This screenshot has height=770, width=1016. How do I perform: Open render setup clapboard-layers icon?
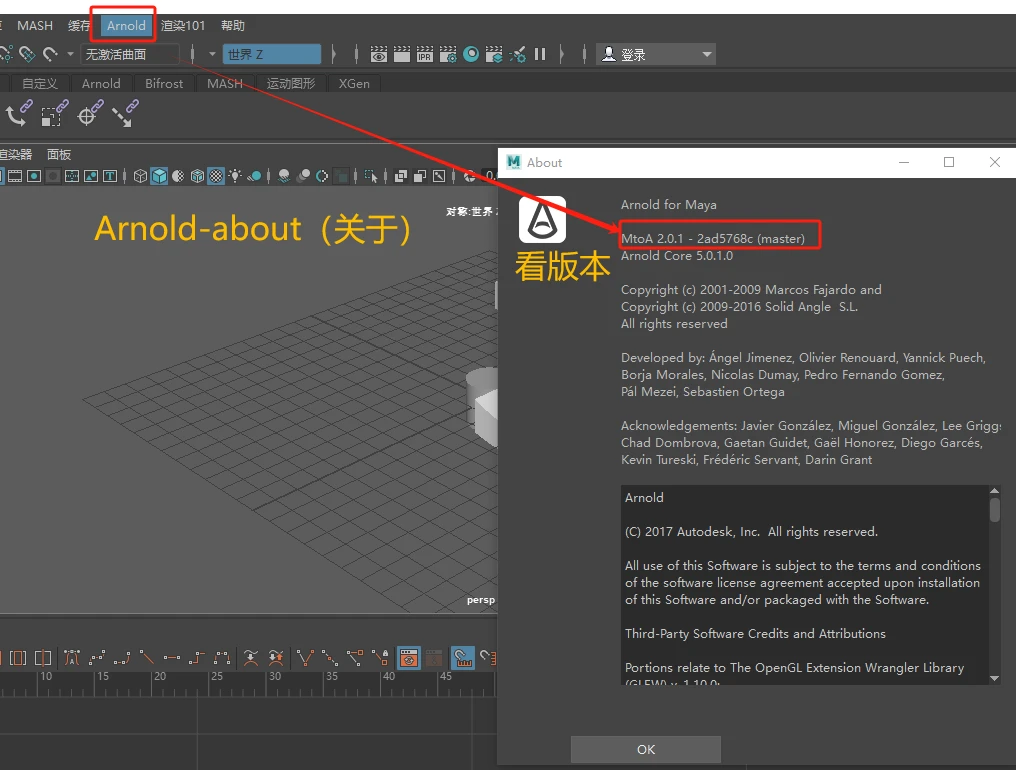[x=494, y=54]
